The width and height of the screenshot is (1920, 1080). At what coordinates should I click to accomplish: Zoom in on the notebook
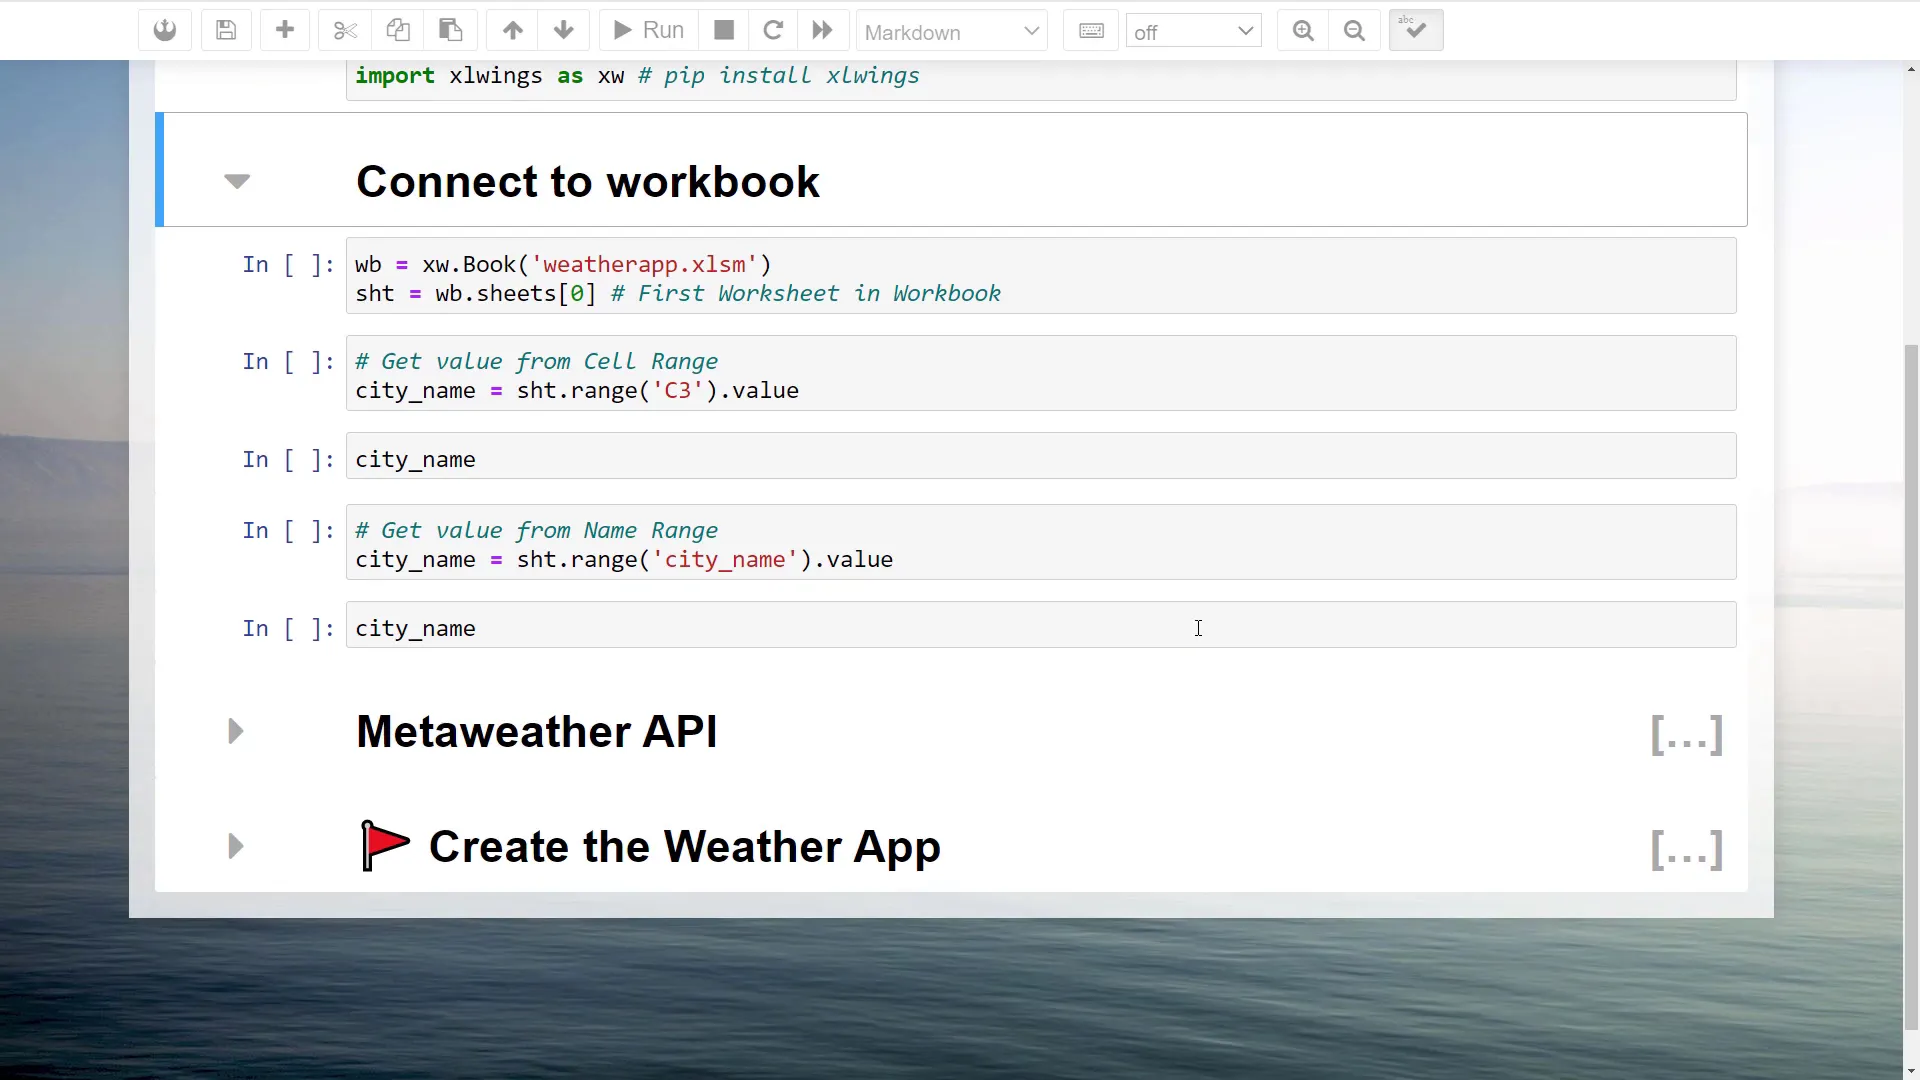pos(1302,30)
